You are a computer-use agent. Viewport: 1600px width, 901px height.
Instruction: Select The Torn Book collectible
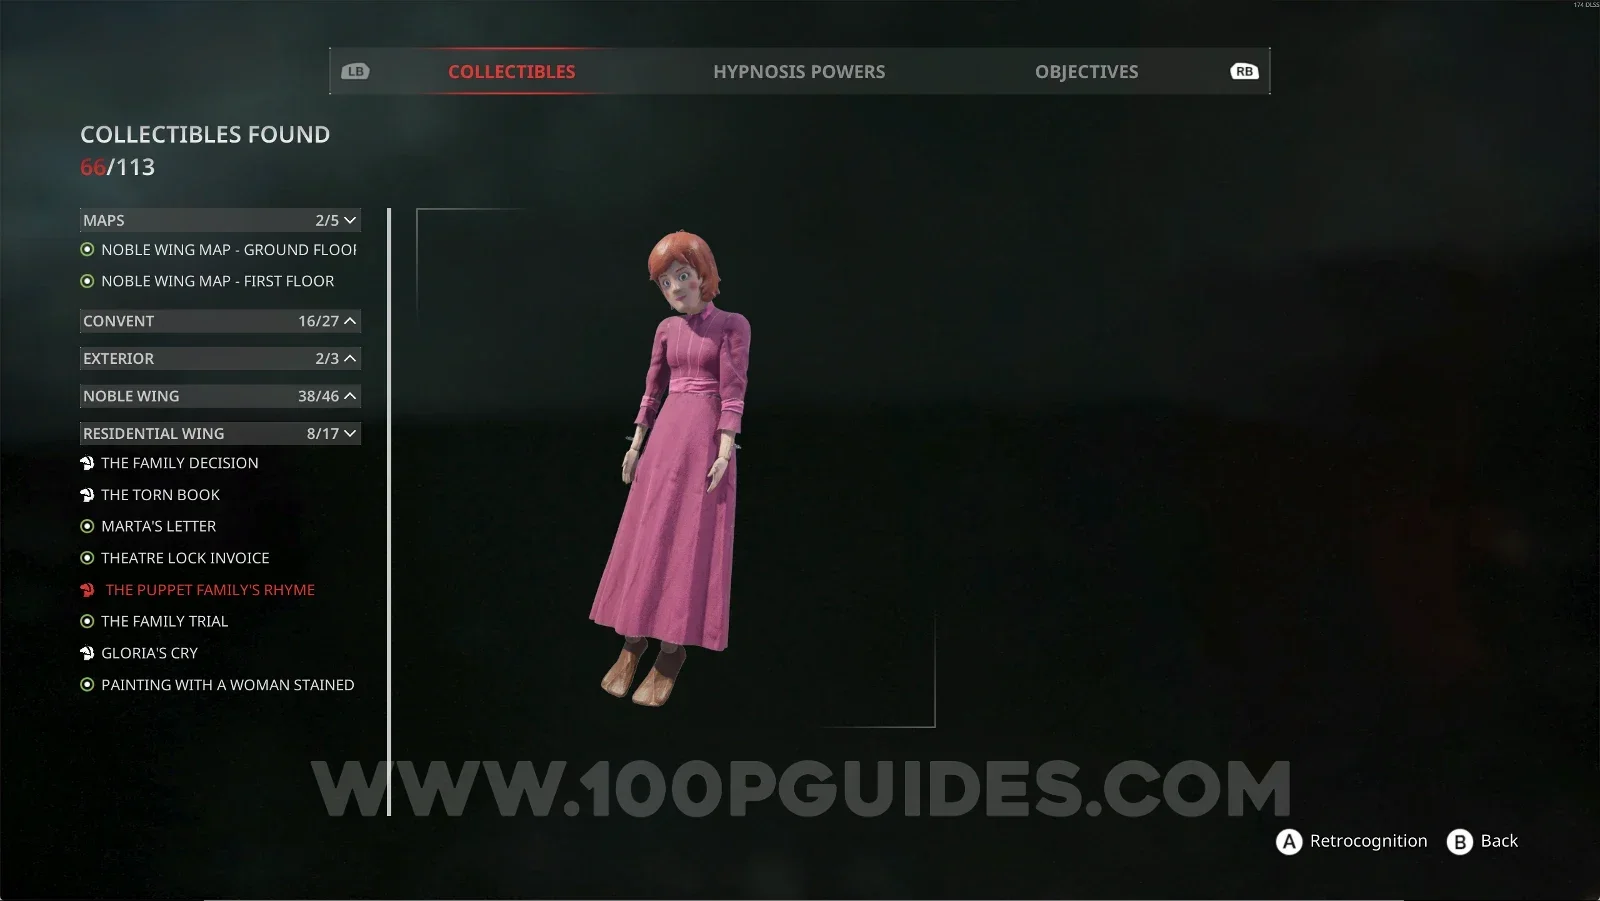(x=160, y=495)
